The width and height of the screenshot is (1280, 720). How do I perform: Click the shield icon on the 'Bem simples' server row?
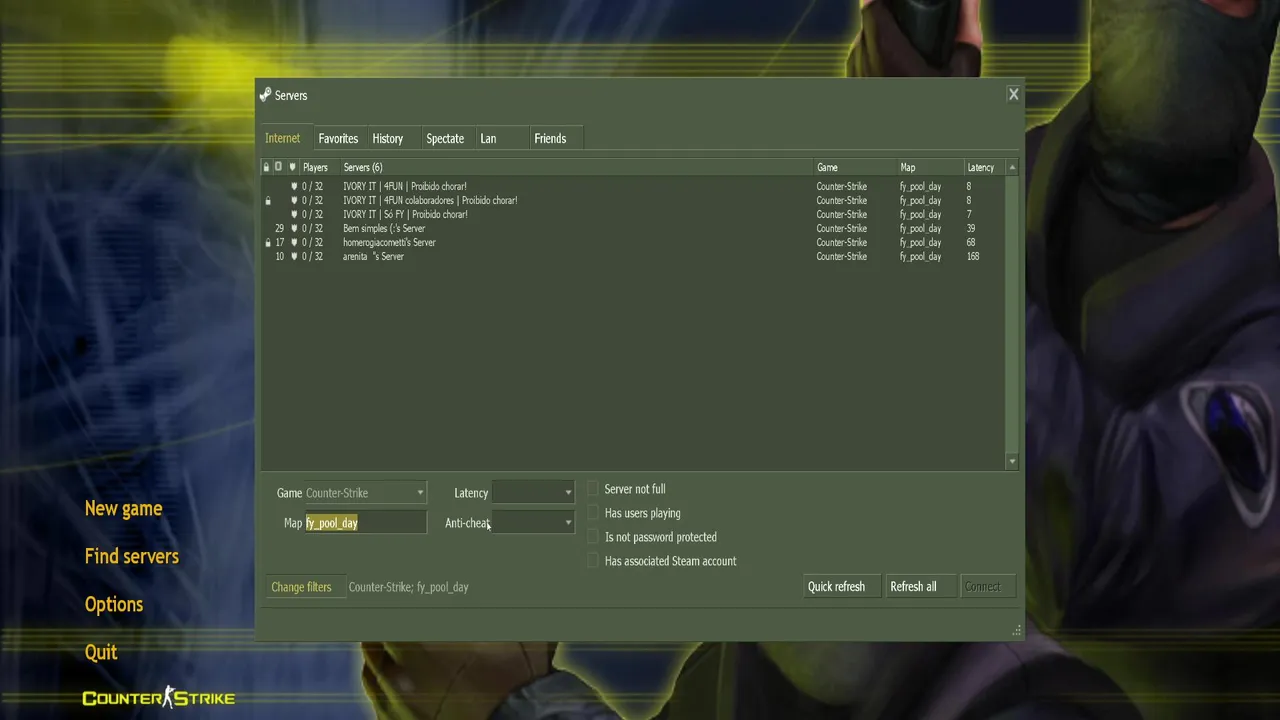coord(294,228)
